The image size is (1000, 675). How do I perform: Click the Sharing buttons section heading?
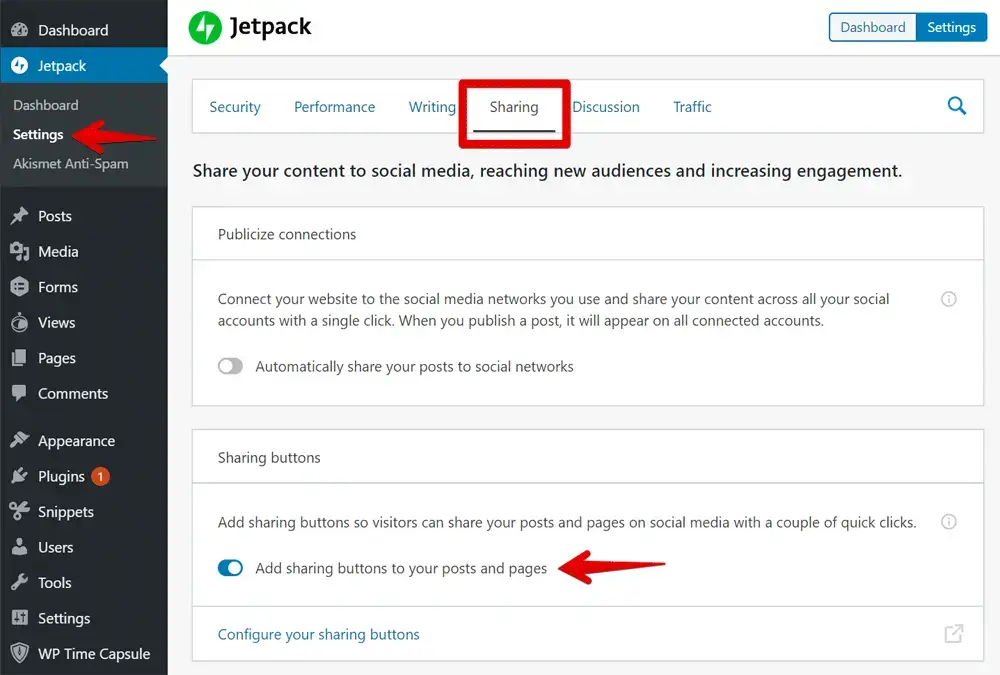(269, 457)
